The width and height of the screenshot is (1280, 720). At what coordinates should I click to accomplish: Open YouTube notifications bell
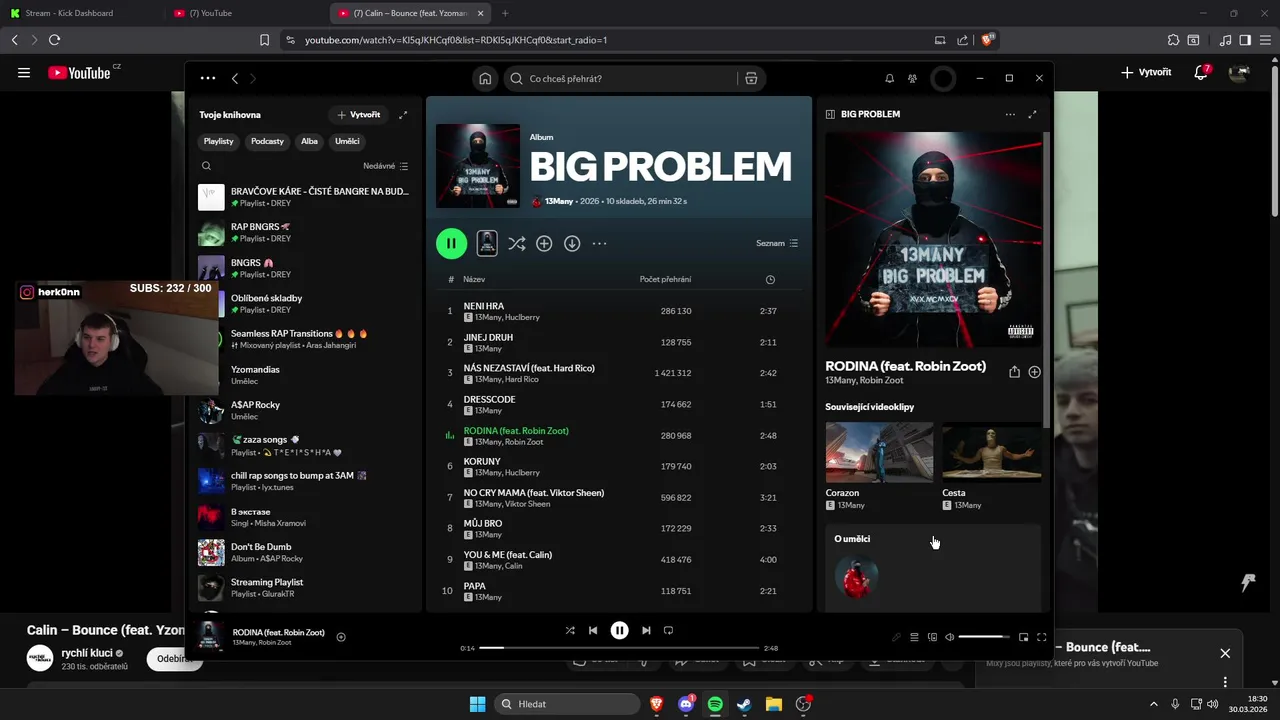pos(1202,72)
